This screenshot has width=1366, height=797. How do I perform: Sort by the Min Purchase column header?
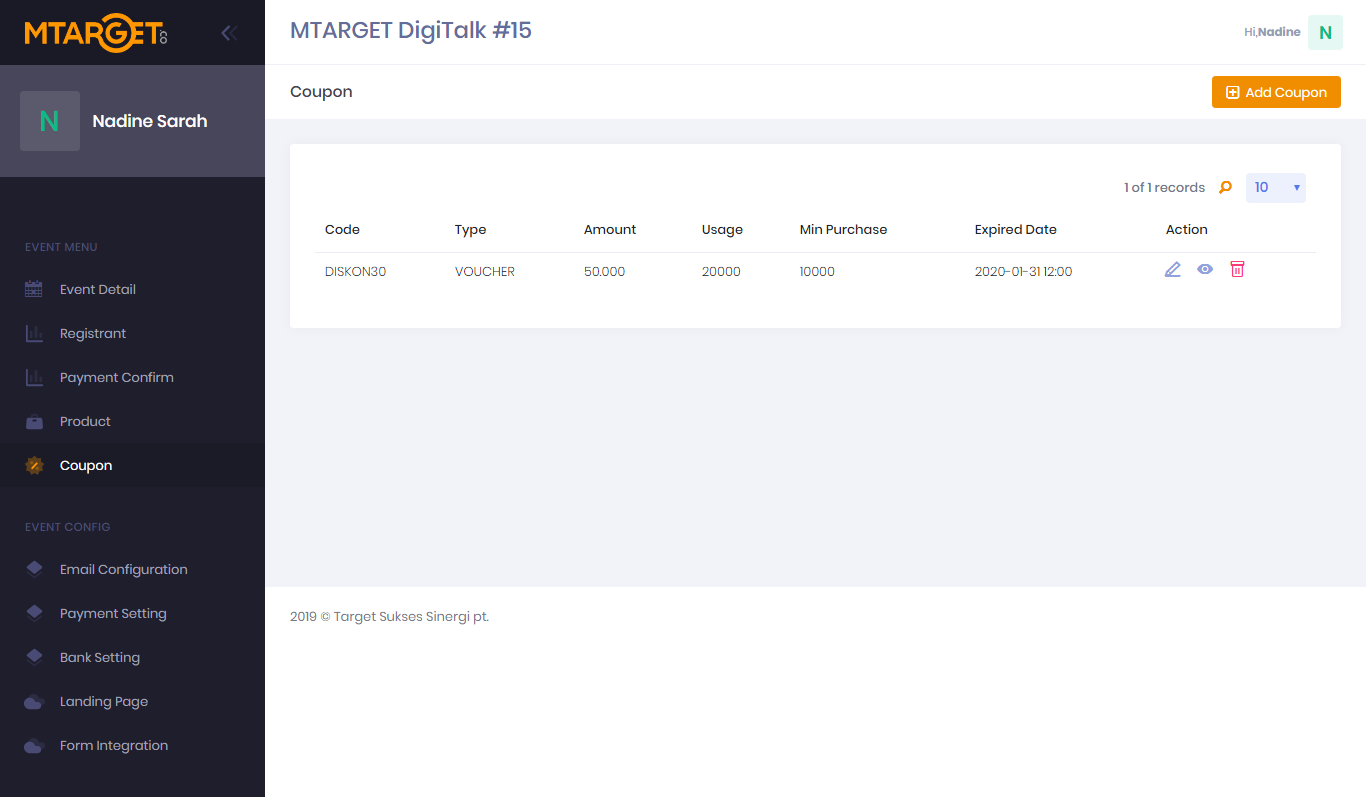(x=843, y=229)
